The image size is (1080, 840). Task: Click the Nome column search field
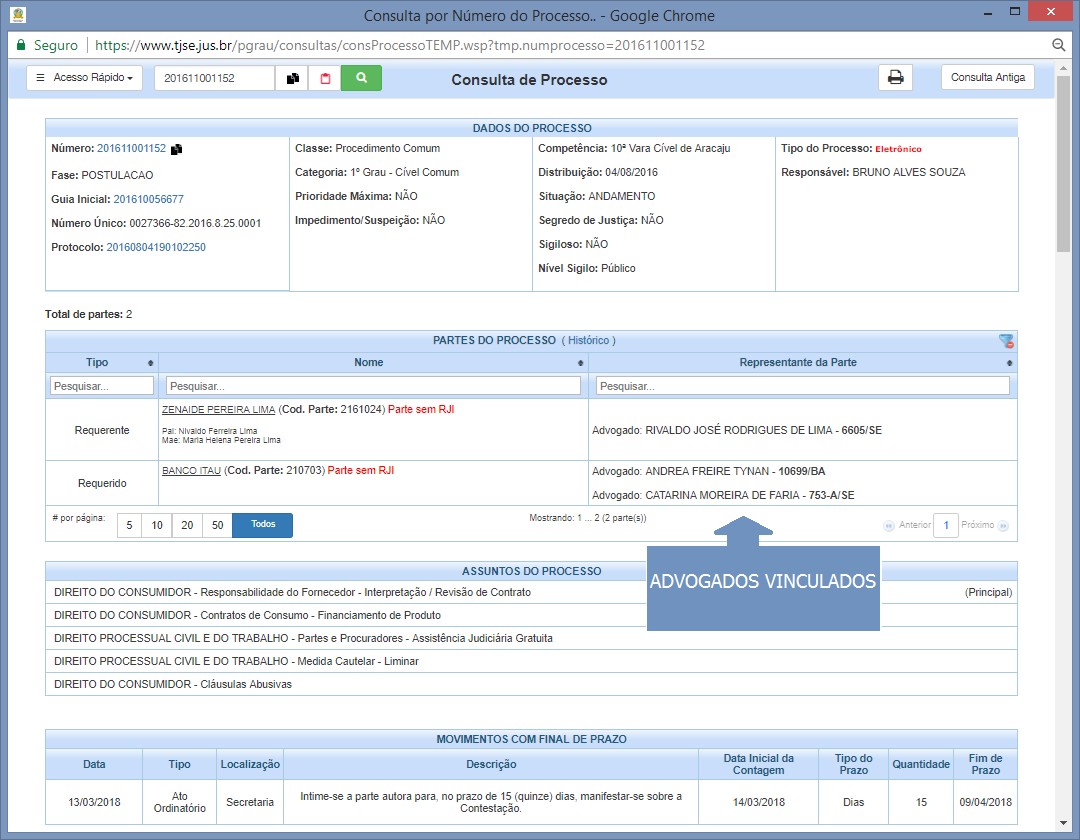pyautogui.click(x=373, y=386)
